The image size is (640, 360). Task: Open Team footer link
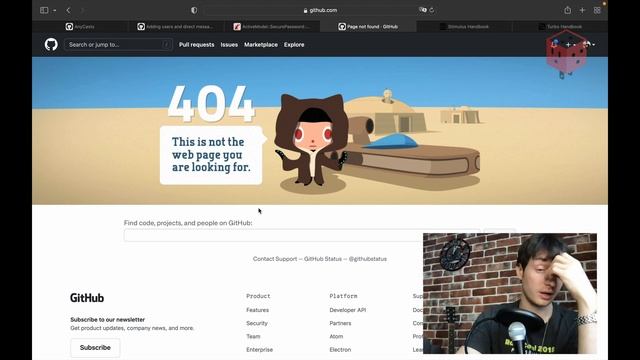253,336
